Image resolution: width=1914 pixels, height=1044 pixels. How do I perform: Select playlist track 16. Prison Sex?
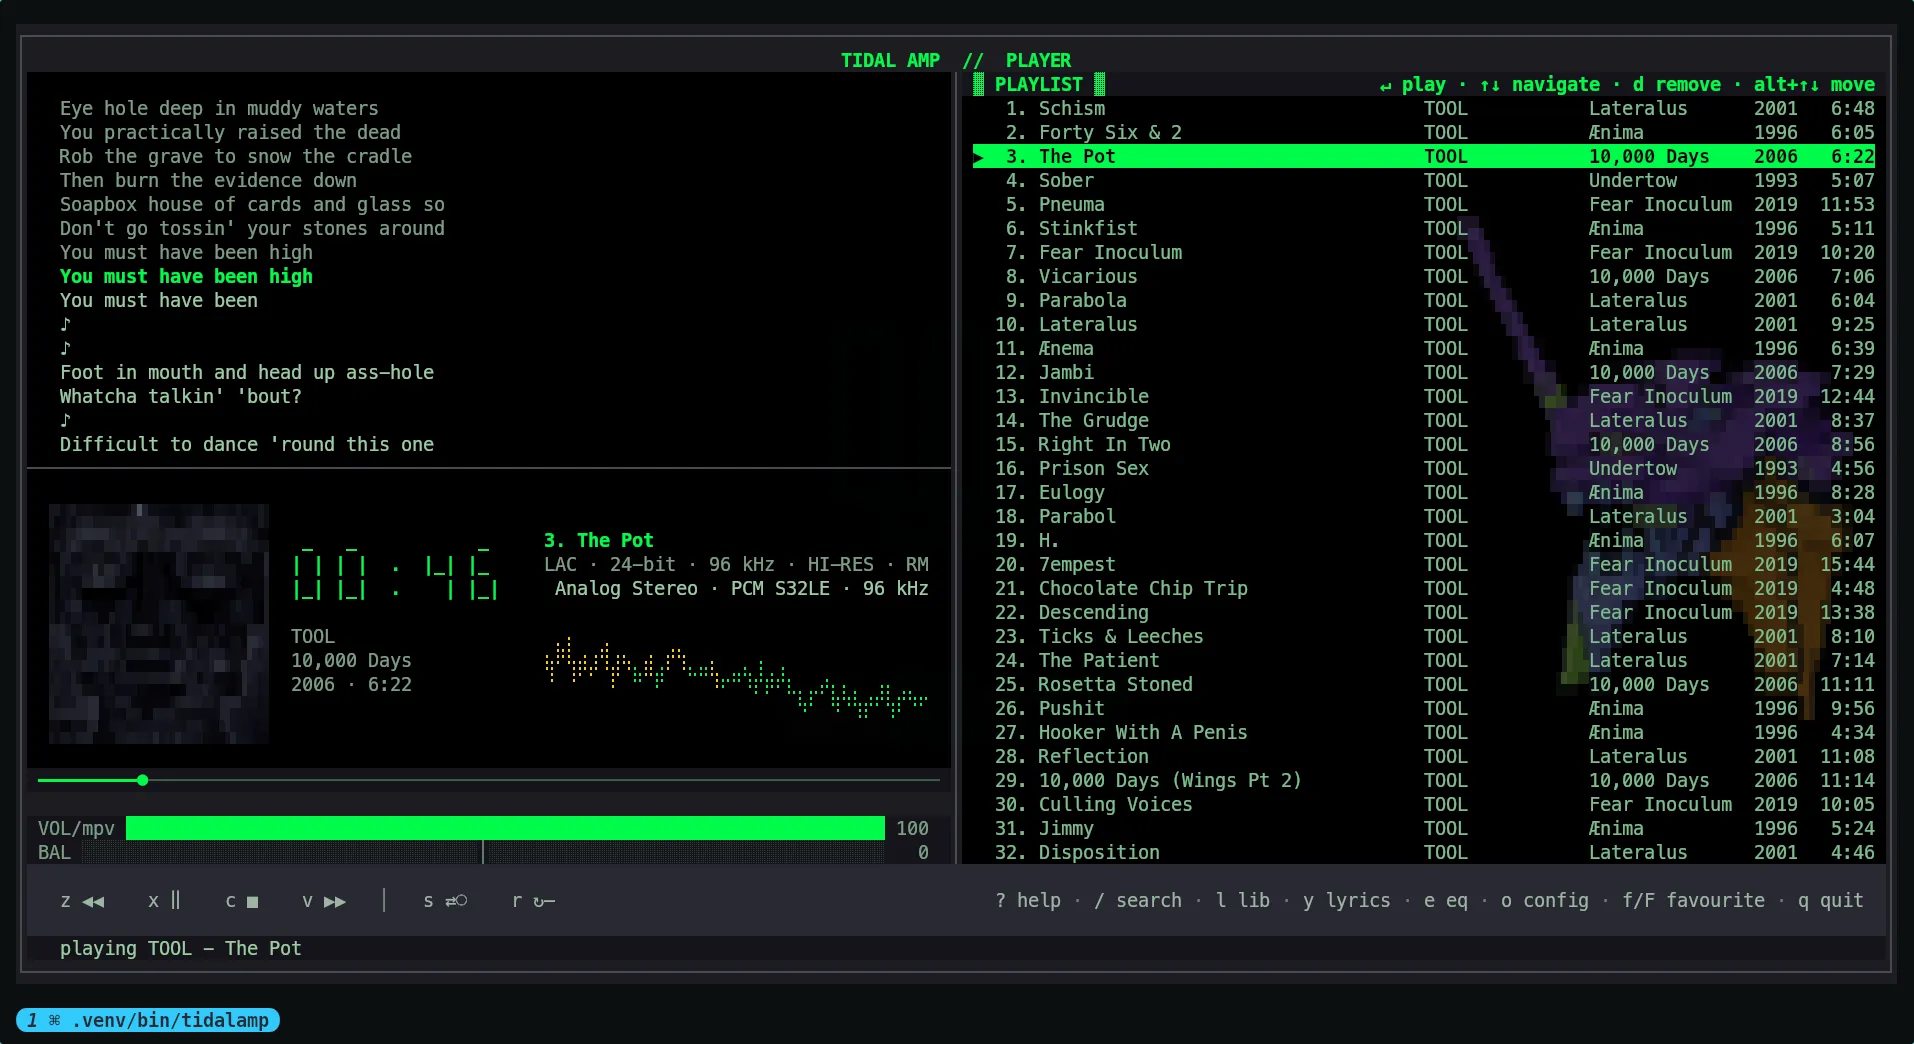pos(1424,469)
